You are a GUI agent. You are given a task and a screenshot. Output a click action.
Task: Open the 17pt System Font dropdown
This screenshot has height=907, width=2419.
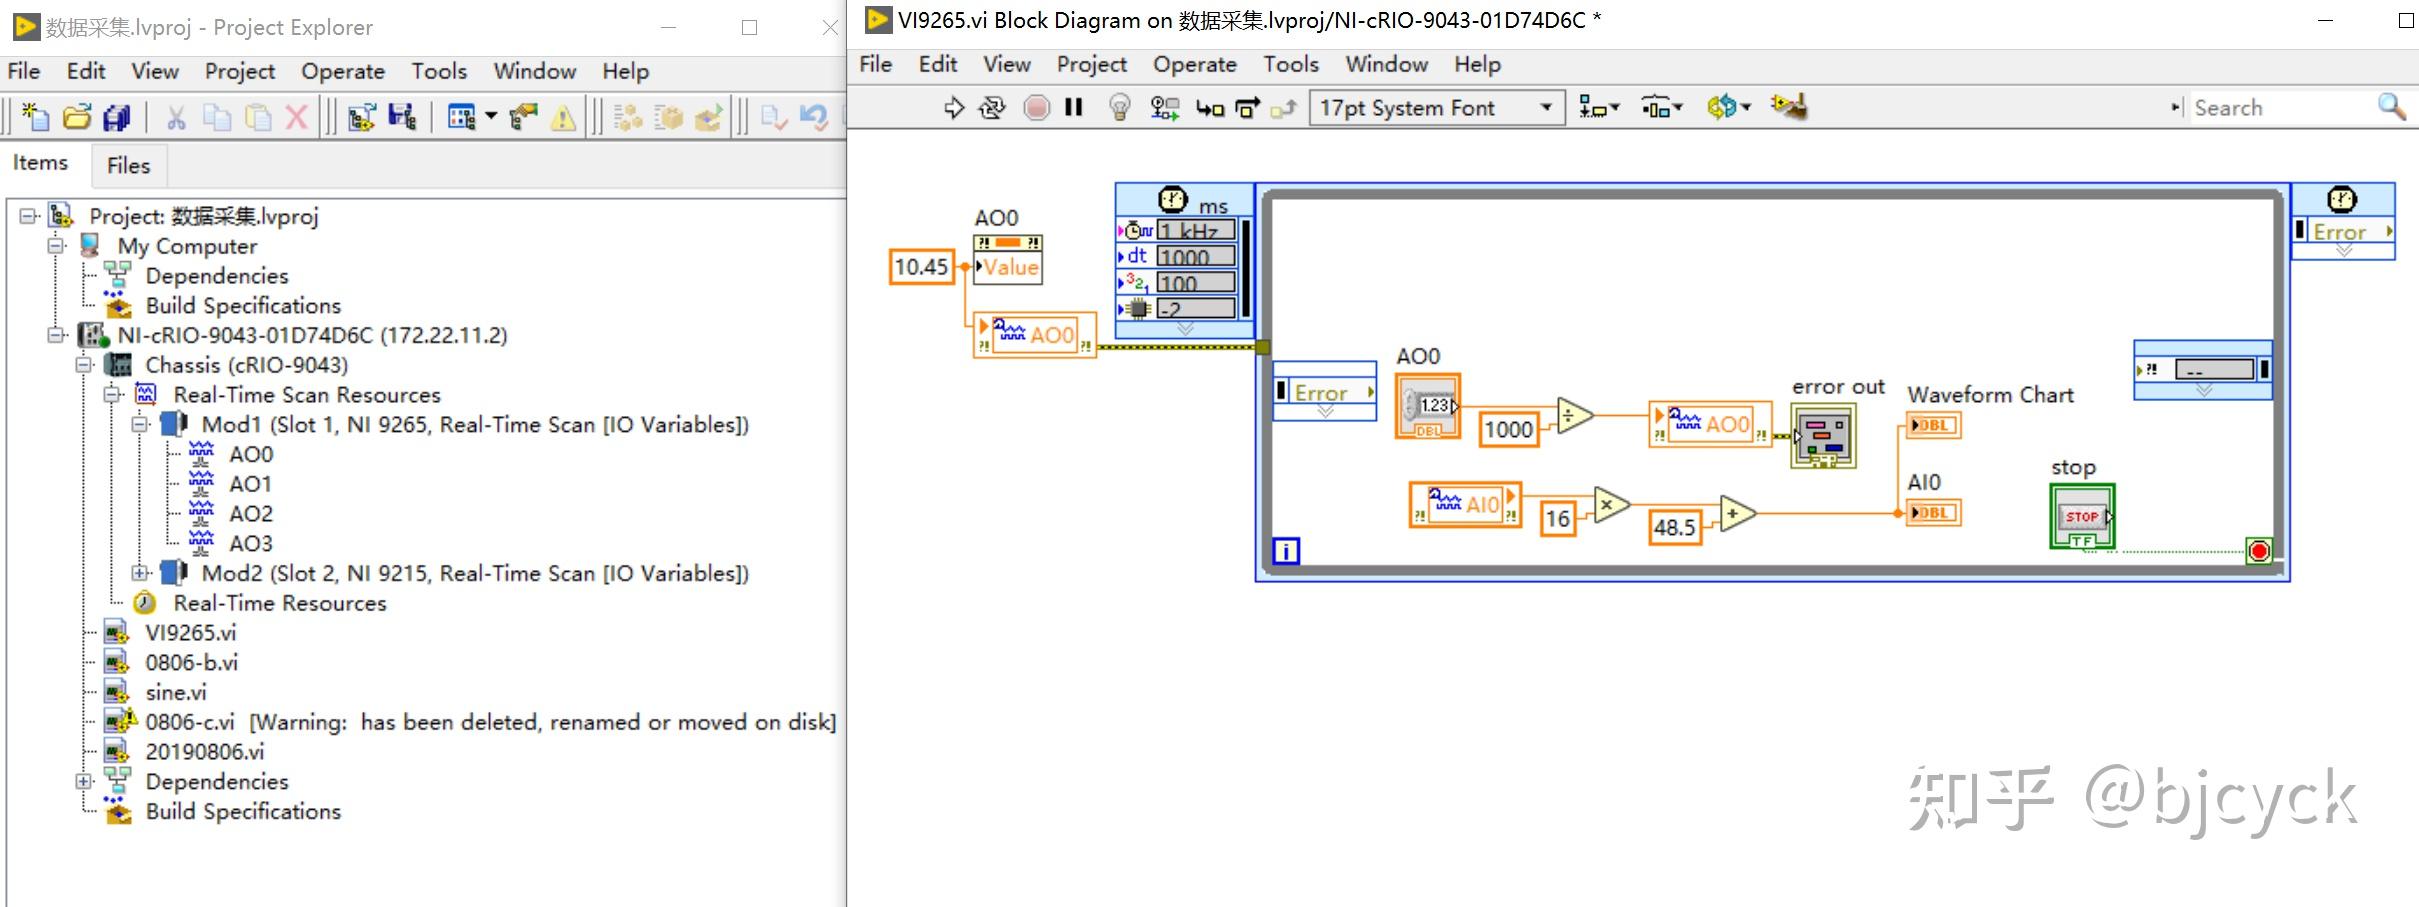click(x=1548, y=107)
